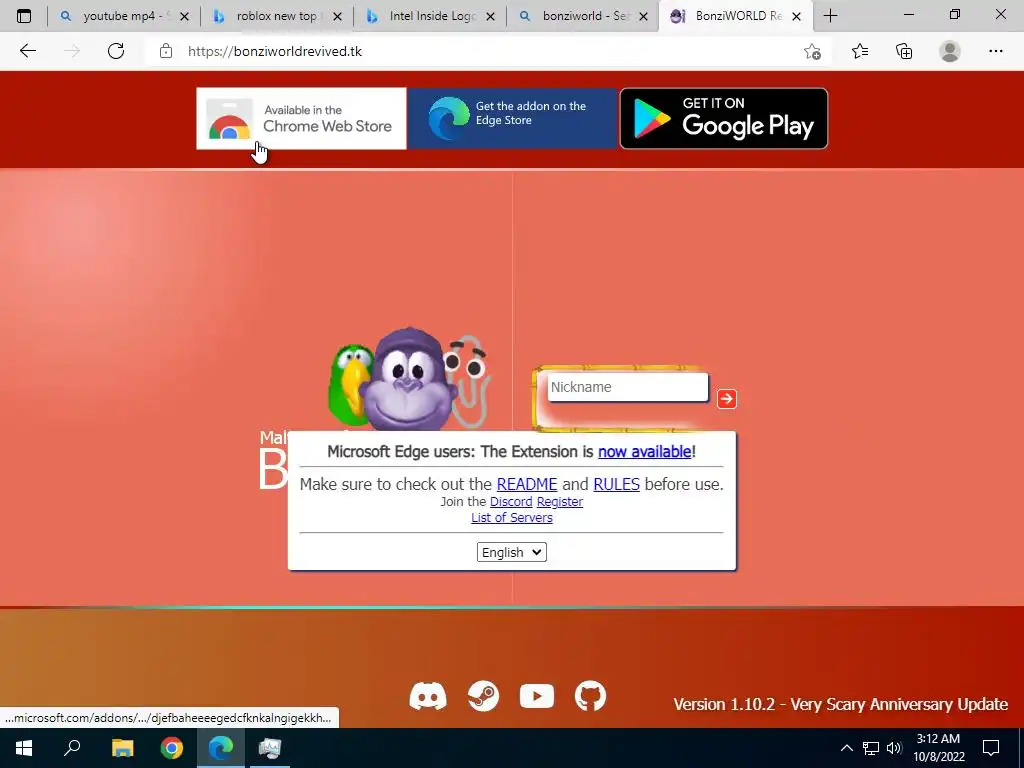Open the Windows Start menu
This screenshot has width=1024, height=768.
(x=24, y=748)
